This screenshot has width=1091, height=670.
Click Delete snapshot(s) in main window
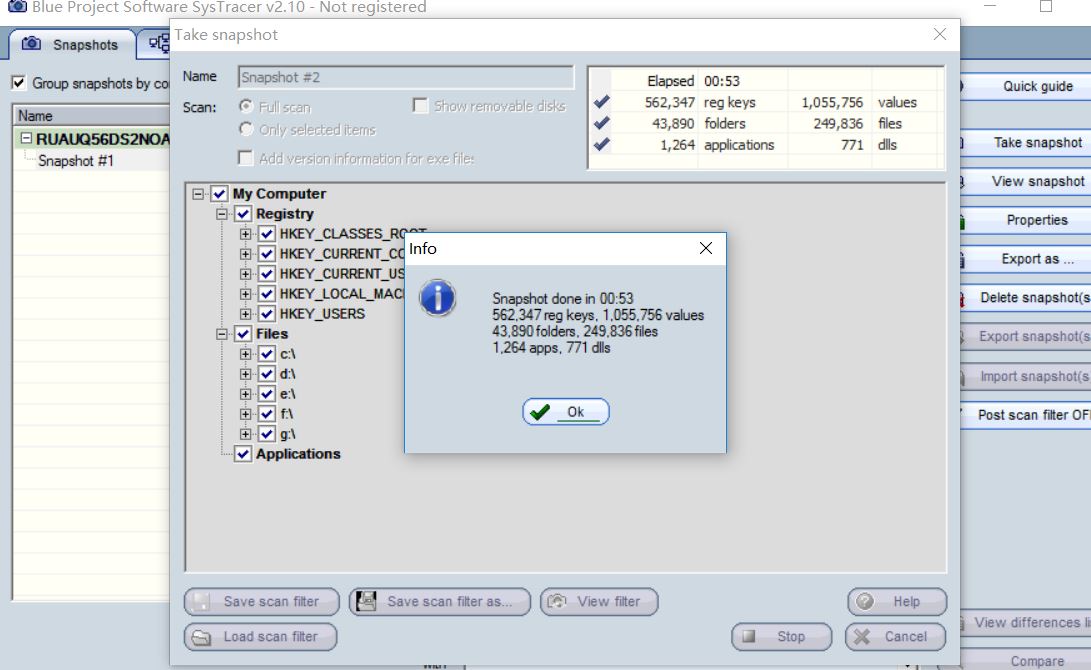click(1026, 298)
